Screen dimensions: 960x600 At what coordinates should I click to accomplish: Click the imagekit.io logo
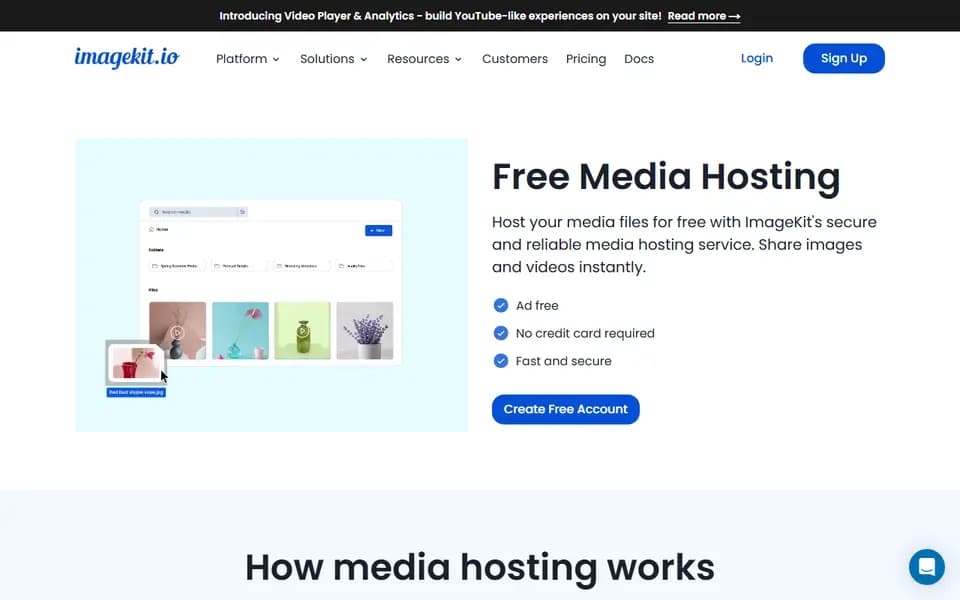click(x=127, y=57)
